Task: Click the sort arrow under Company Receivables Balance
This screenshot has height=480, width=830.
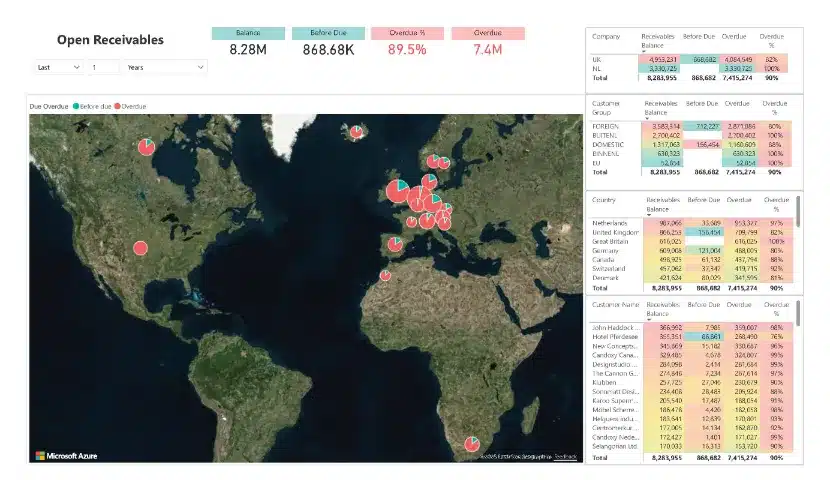Action: [644, 53]
